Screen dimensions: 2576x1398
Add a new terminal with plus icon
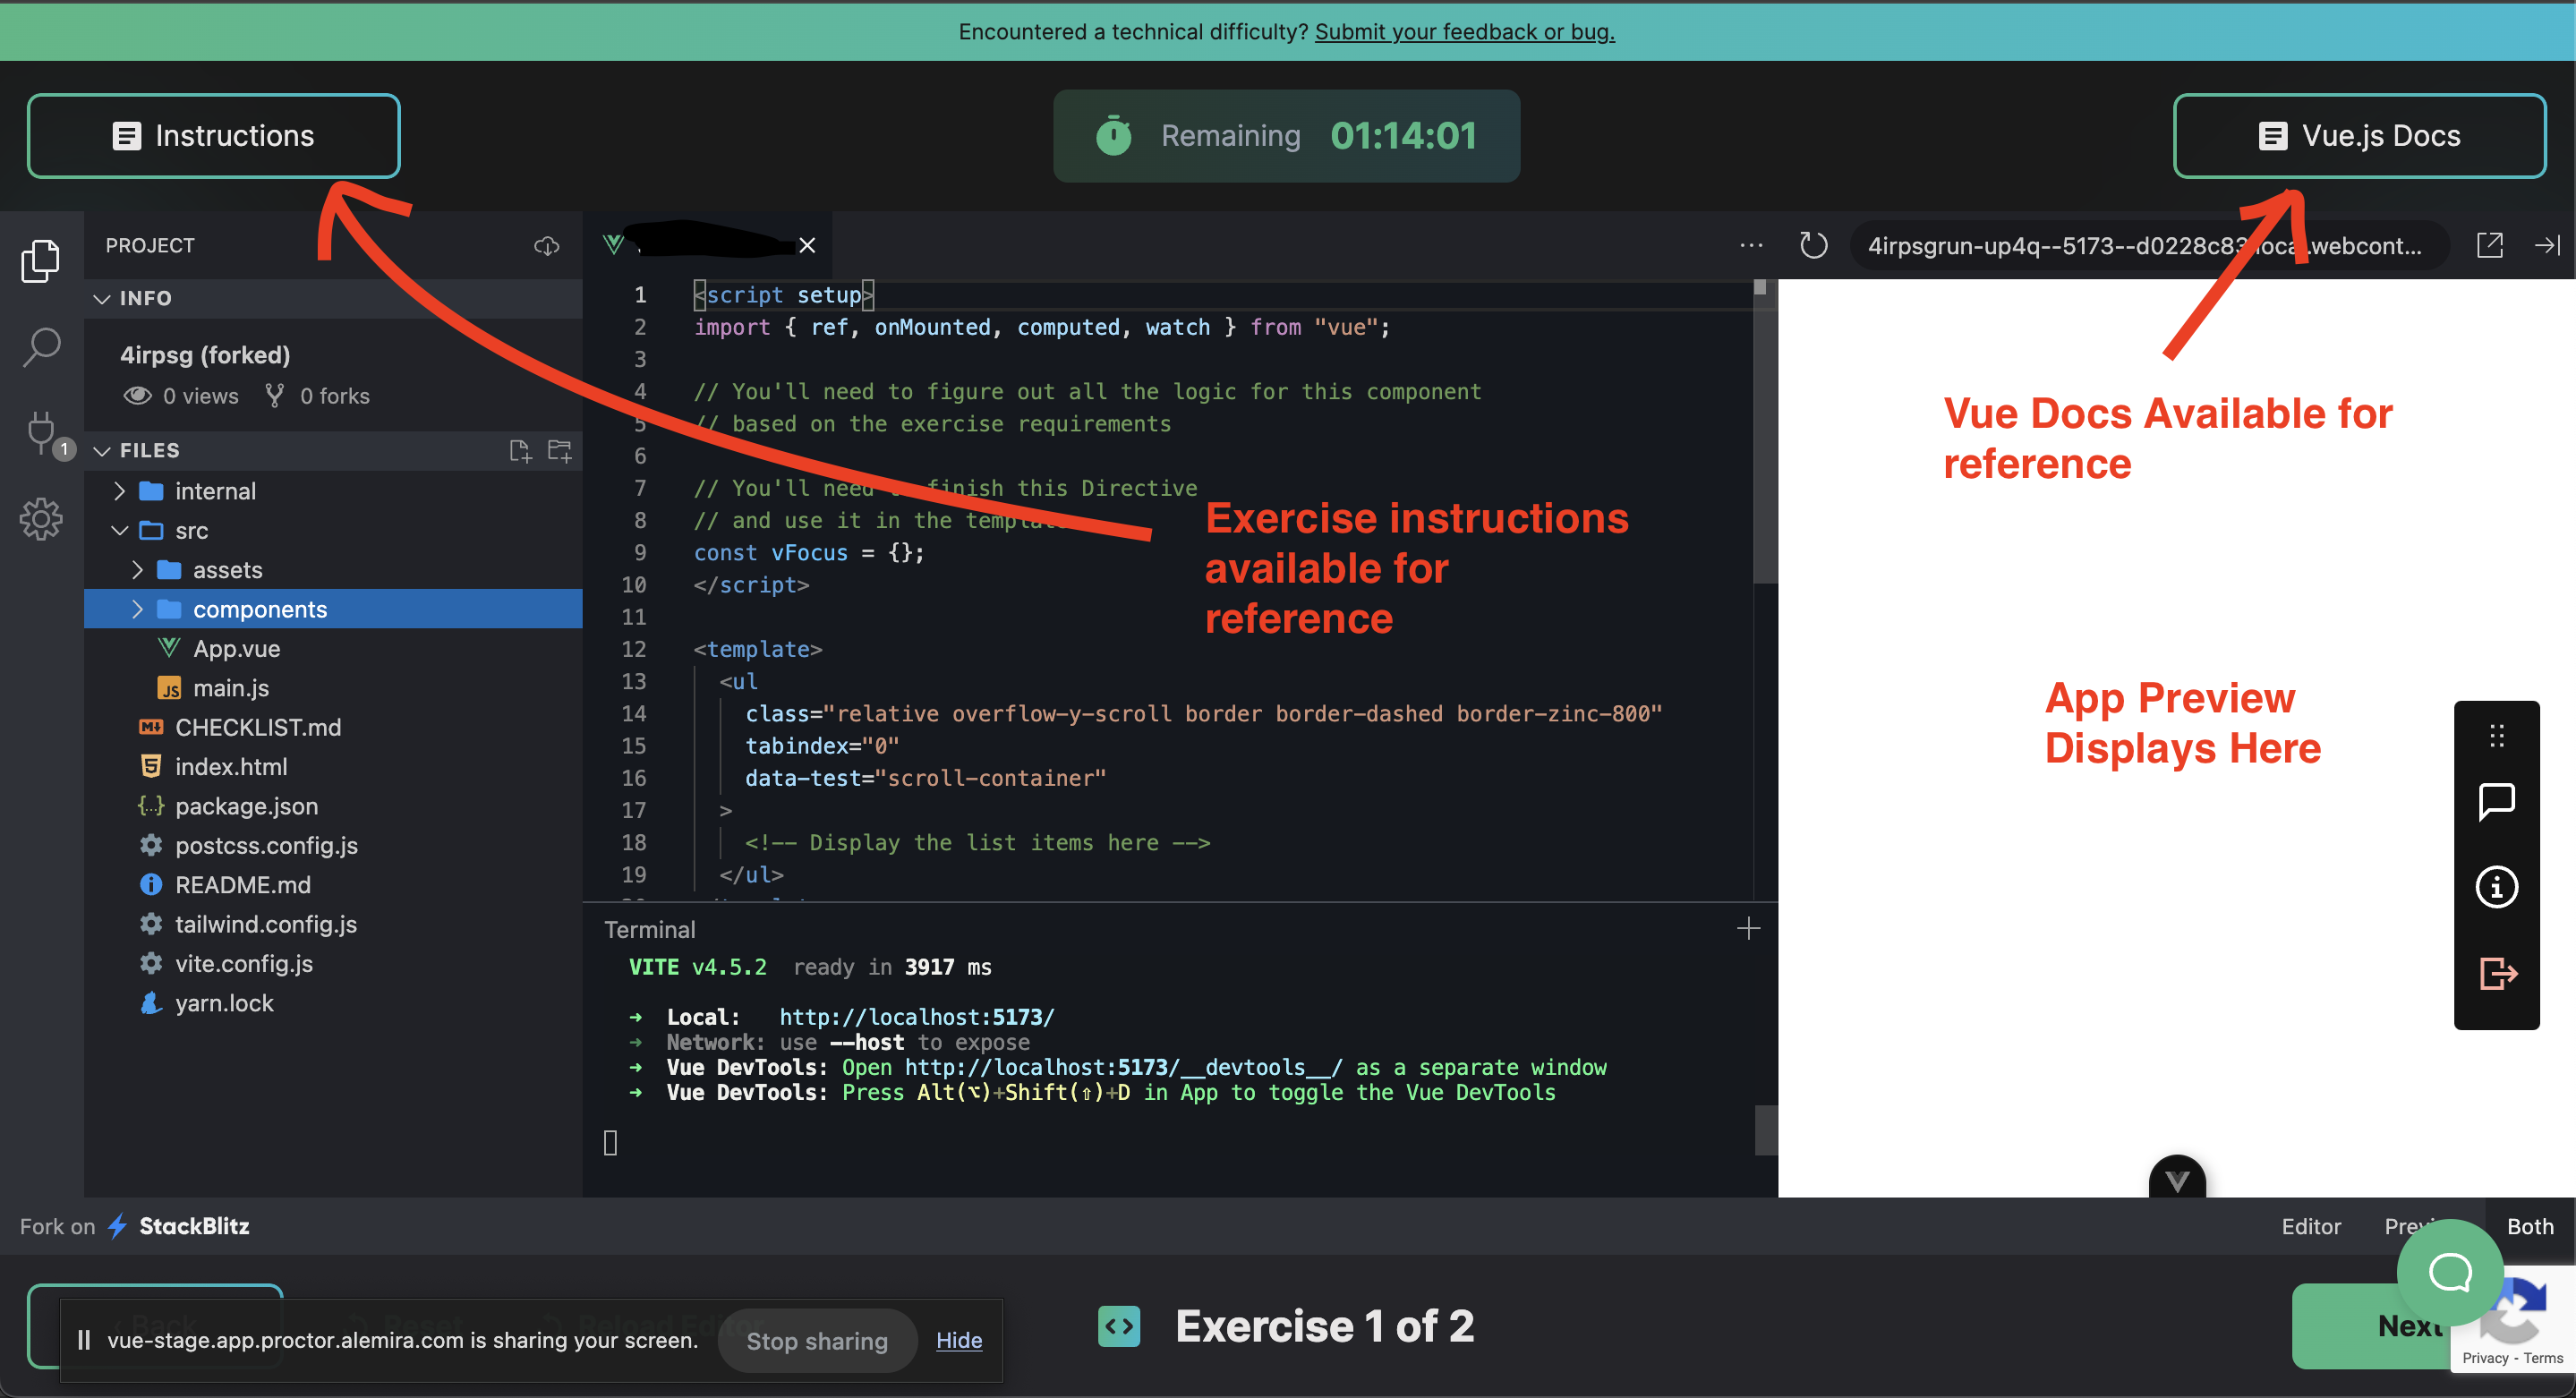pos(1749,929)
